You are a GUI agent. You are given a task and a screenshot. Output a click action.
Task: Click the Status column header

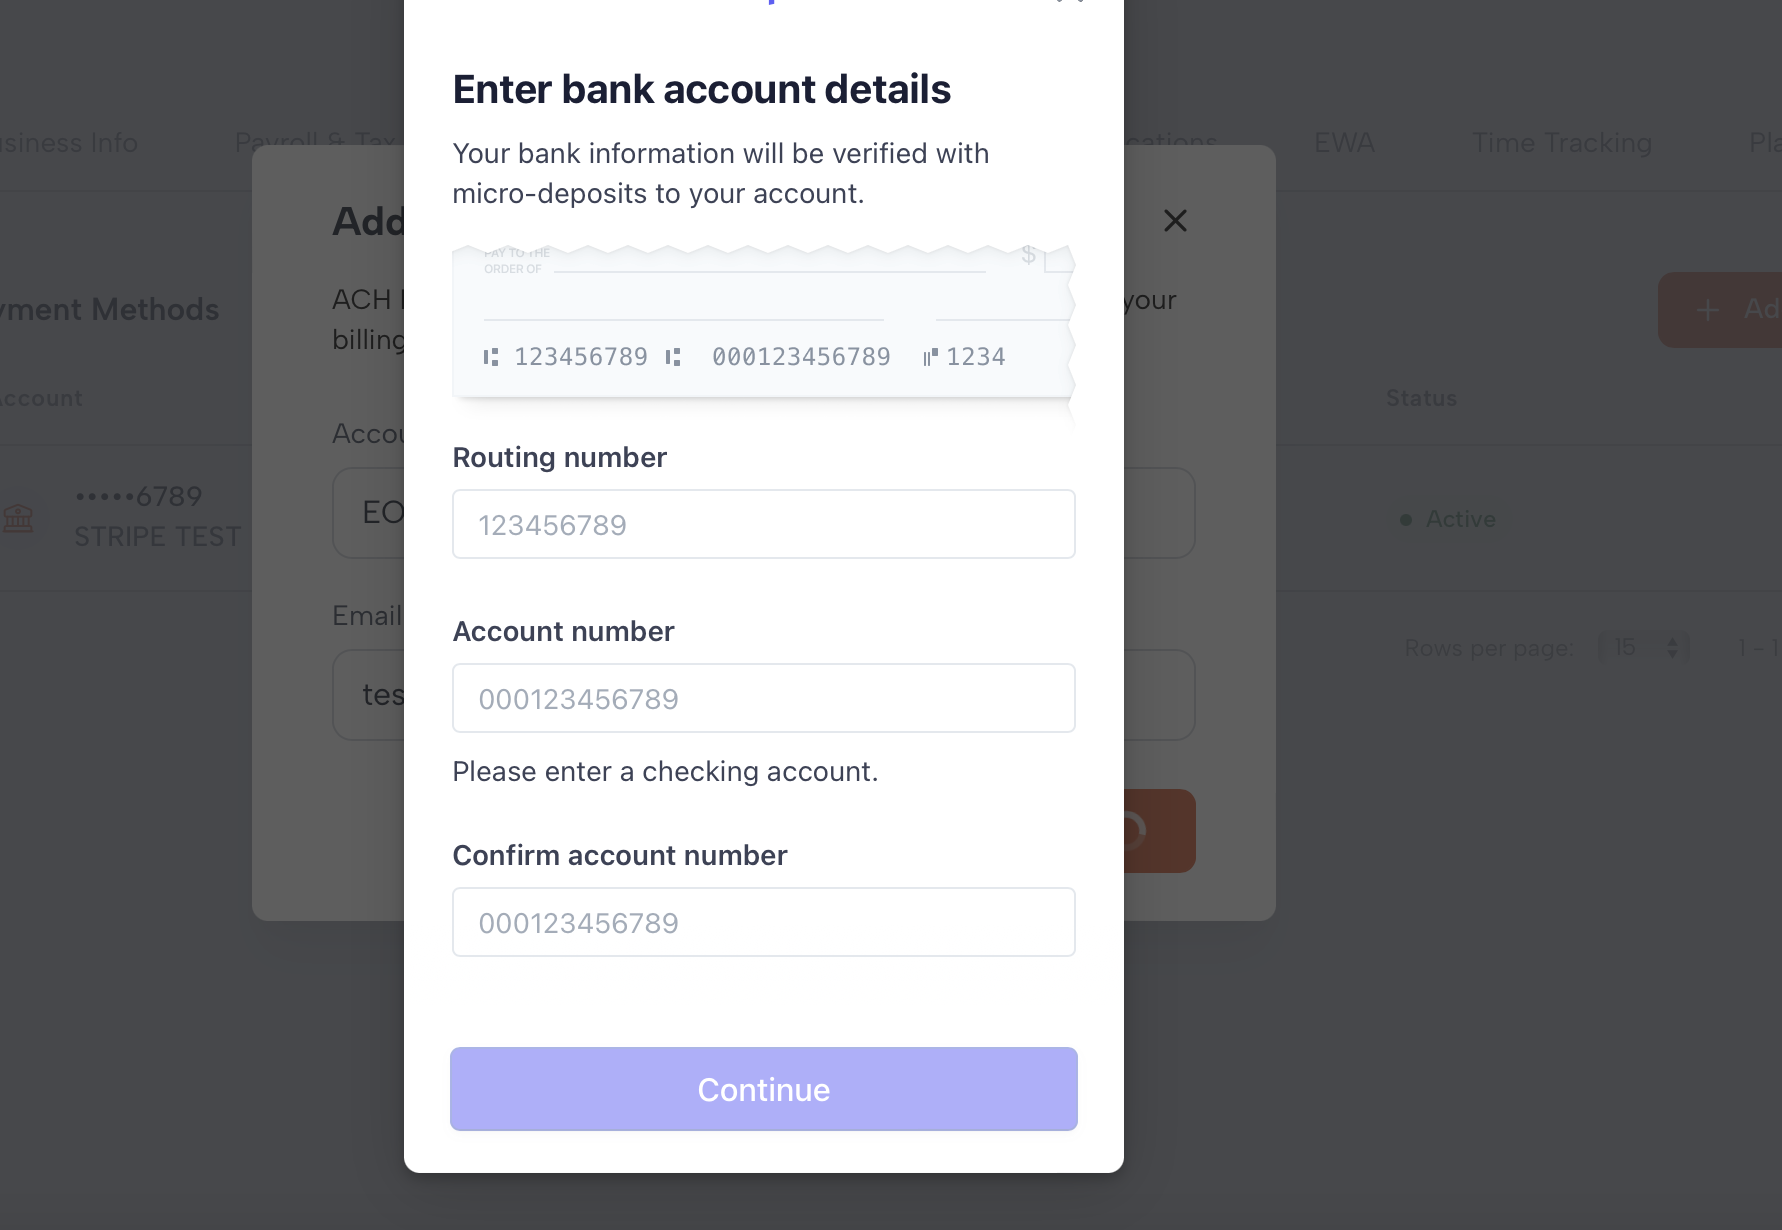pos(1421,398)
